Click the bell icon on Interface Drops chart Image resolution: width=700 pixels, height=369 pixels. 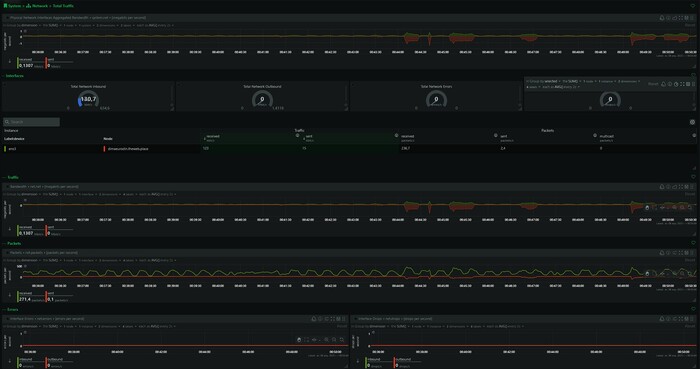662,319
